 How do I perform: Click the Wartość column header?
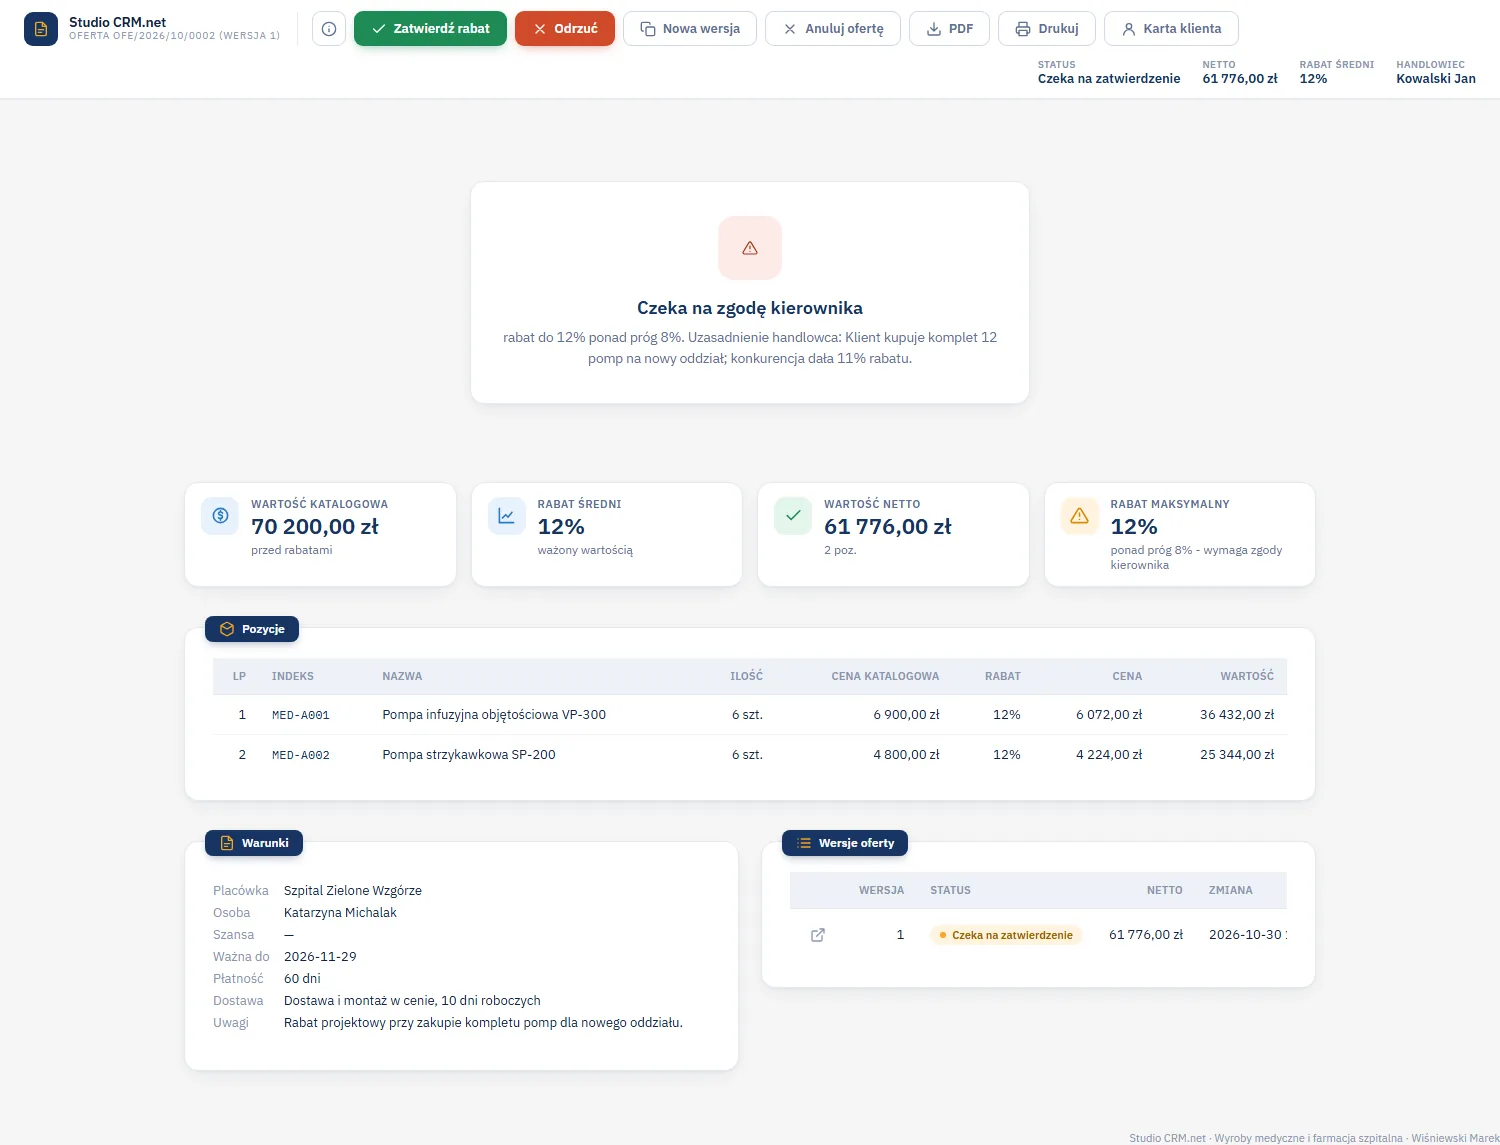tap(1247, 677)
